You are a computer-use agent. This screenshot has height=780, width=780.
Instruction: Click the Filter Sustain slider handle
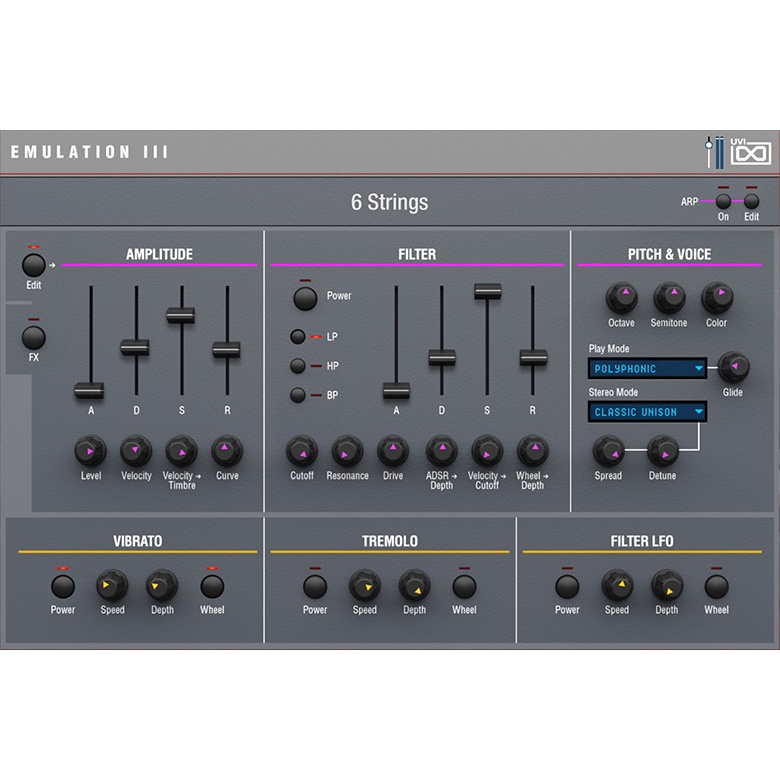488,291
